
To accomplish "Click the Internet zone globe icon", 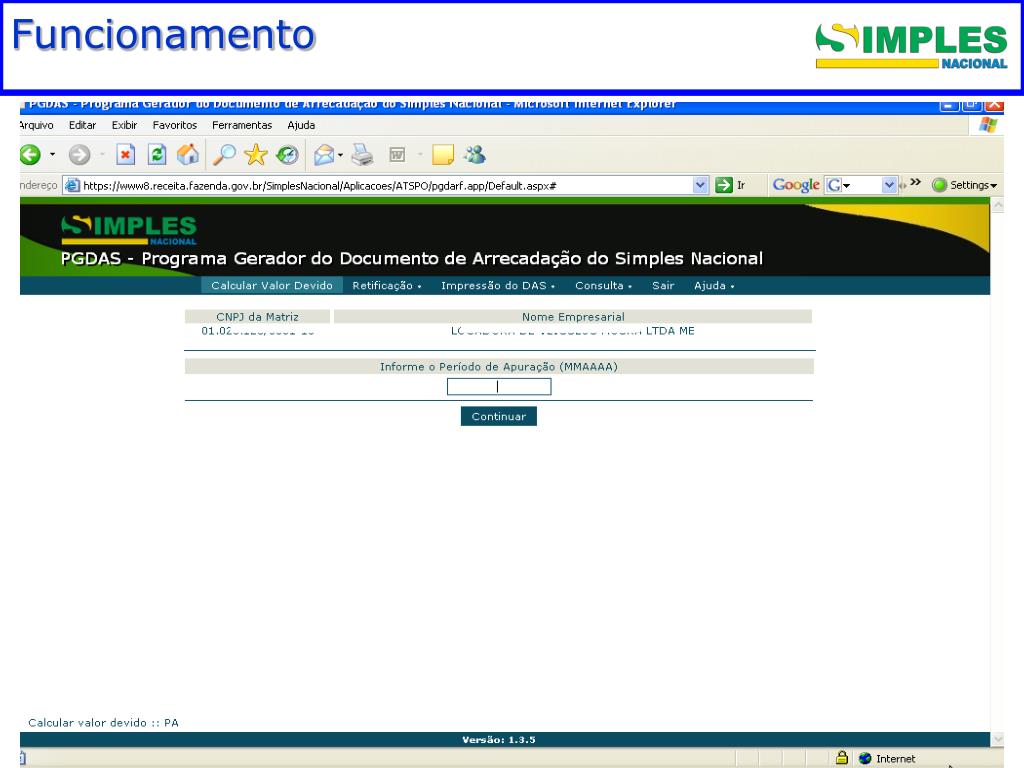I will point(865,758).
